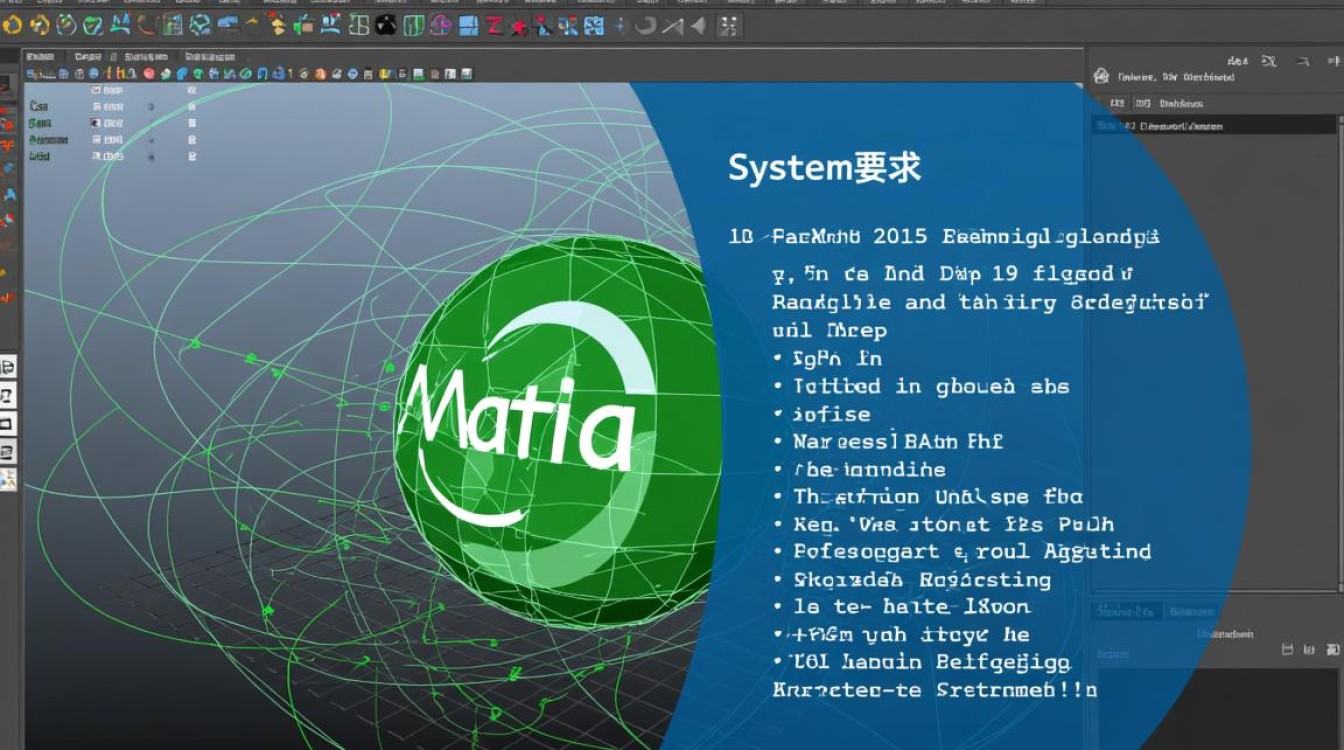The width and height of the screenshot is (1344, 750).
Task: Click the filter button in the right panel
Action: [1268, 61]
